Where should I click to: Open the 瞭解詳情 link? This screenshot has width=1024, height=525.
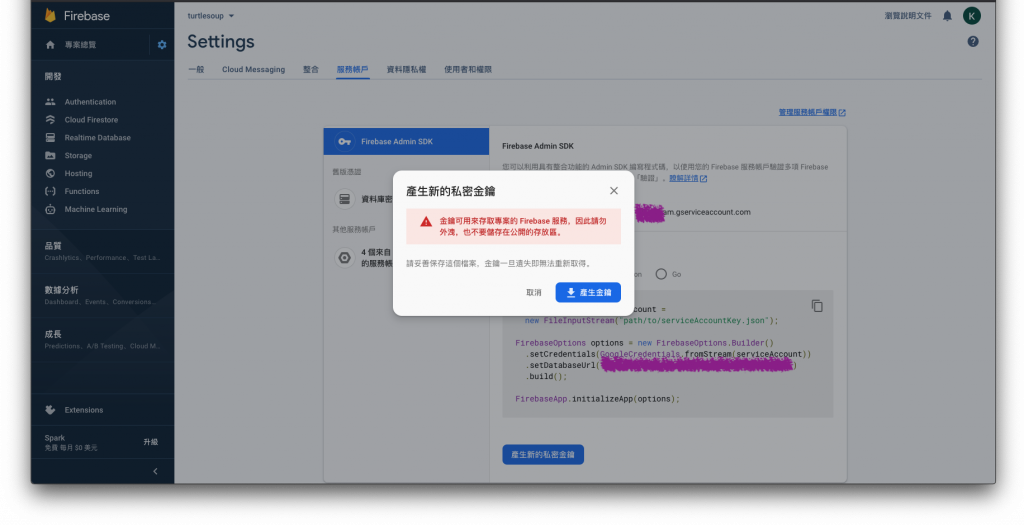click(x=688, y=178)
